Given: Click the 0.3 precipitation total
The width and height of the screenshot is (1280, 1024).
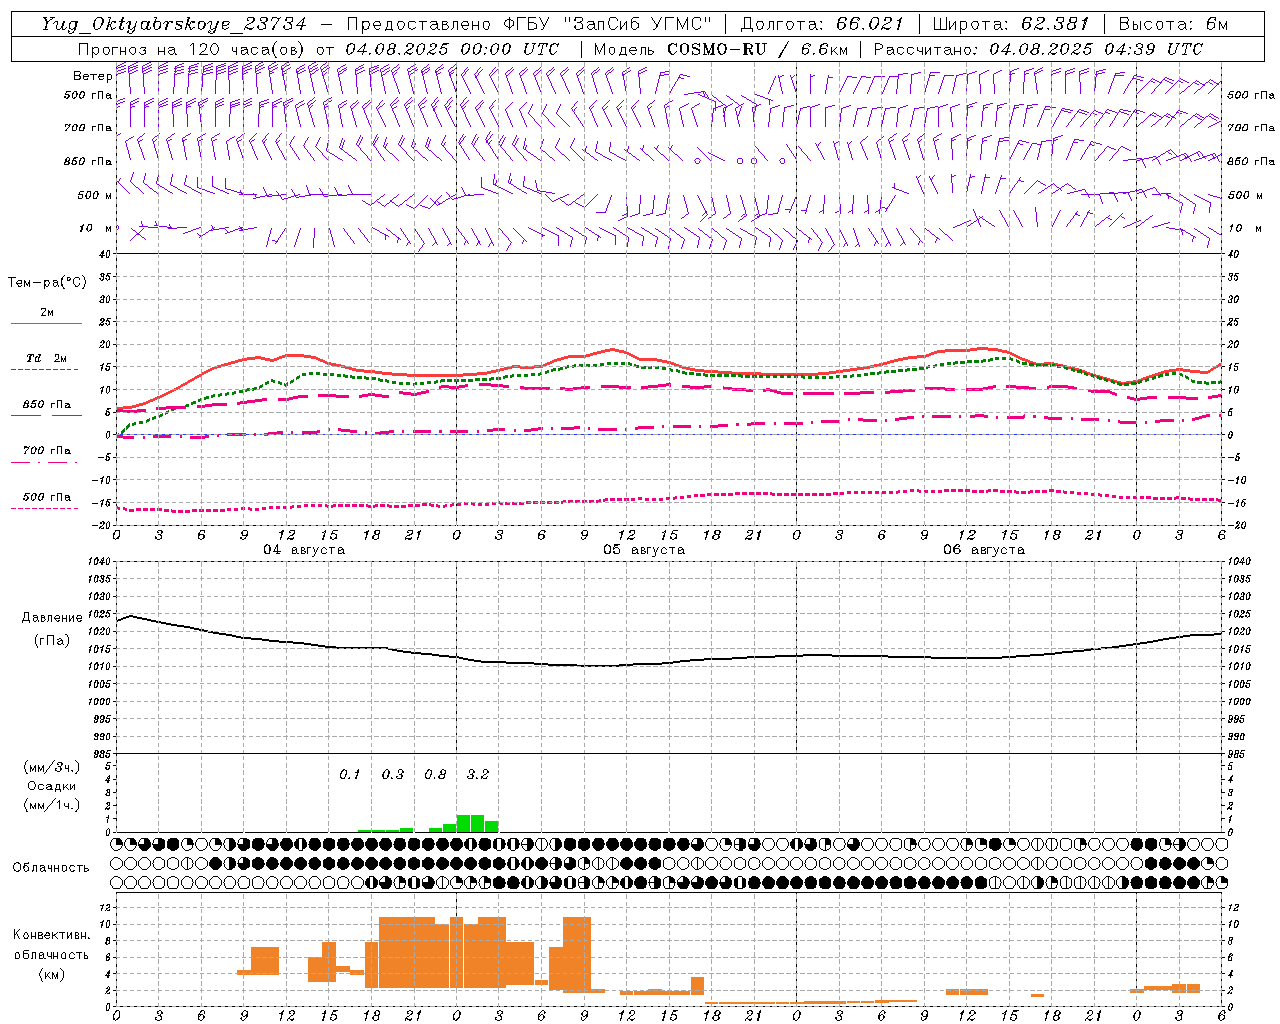Looking at the screenshot, I should pos(393,775).
